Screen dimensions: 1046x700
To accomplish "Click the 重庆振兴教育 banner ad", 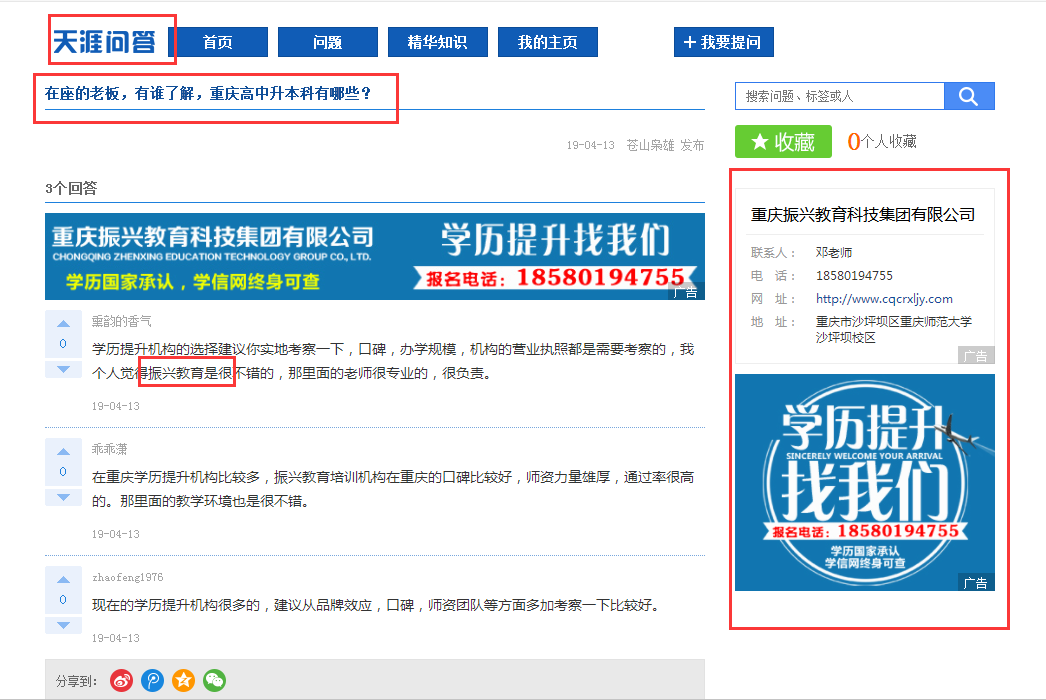I will pyautogui.click(x=375, y=256).
